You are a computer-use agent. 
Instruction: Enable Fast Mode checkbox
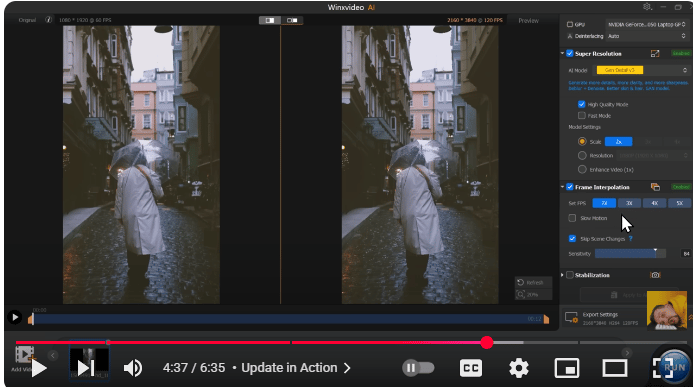[582, 116]
